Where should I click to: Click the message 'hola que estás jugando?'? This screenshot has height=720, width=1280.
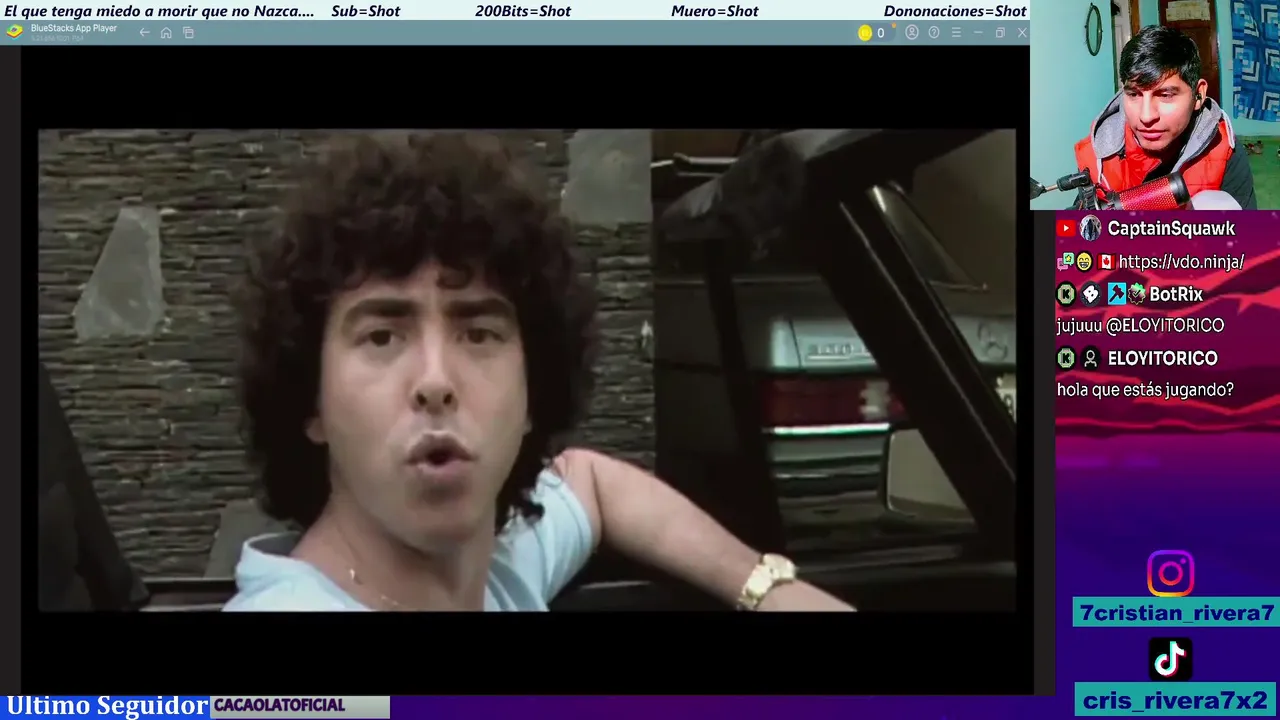(1145, 390)
